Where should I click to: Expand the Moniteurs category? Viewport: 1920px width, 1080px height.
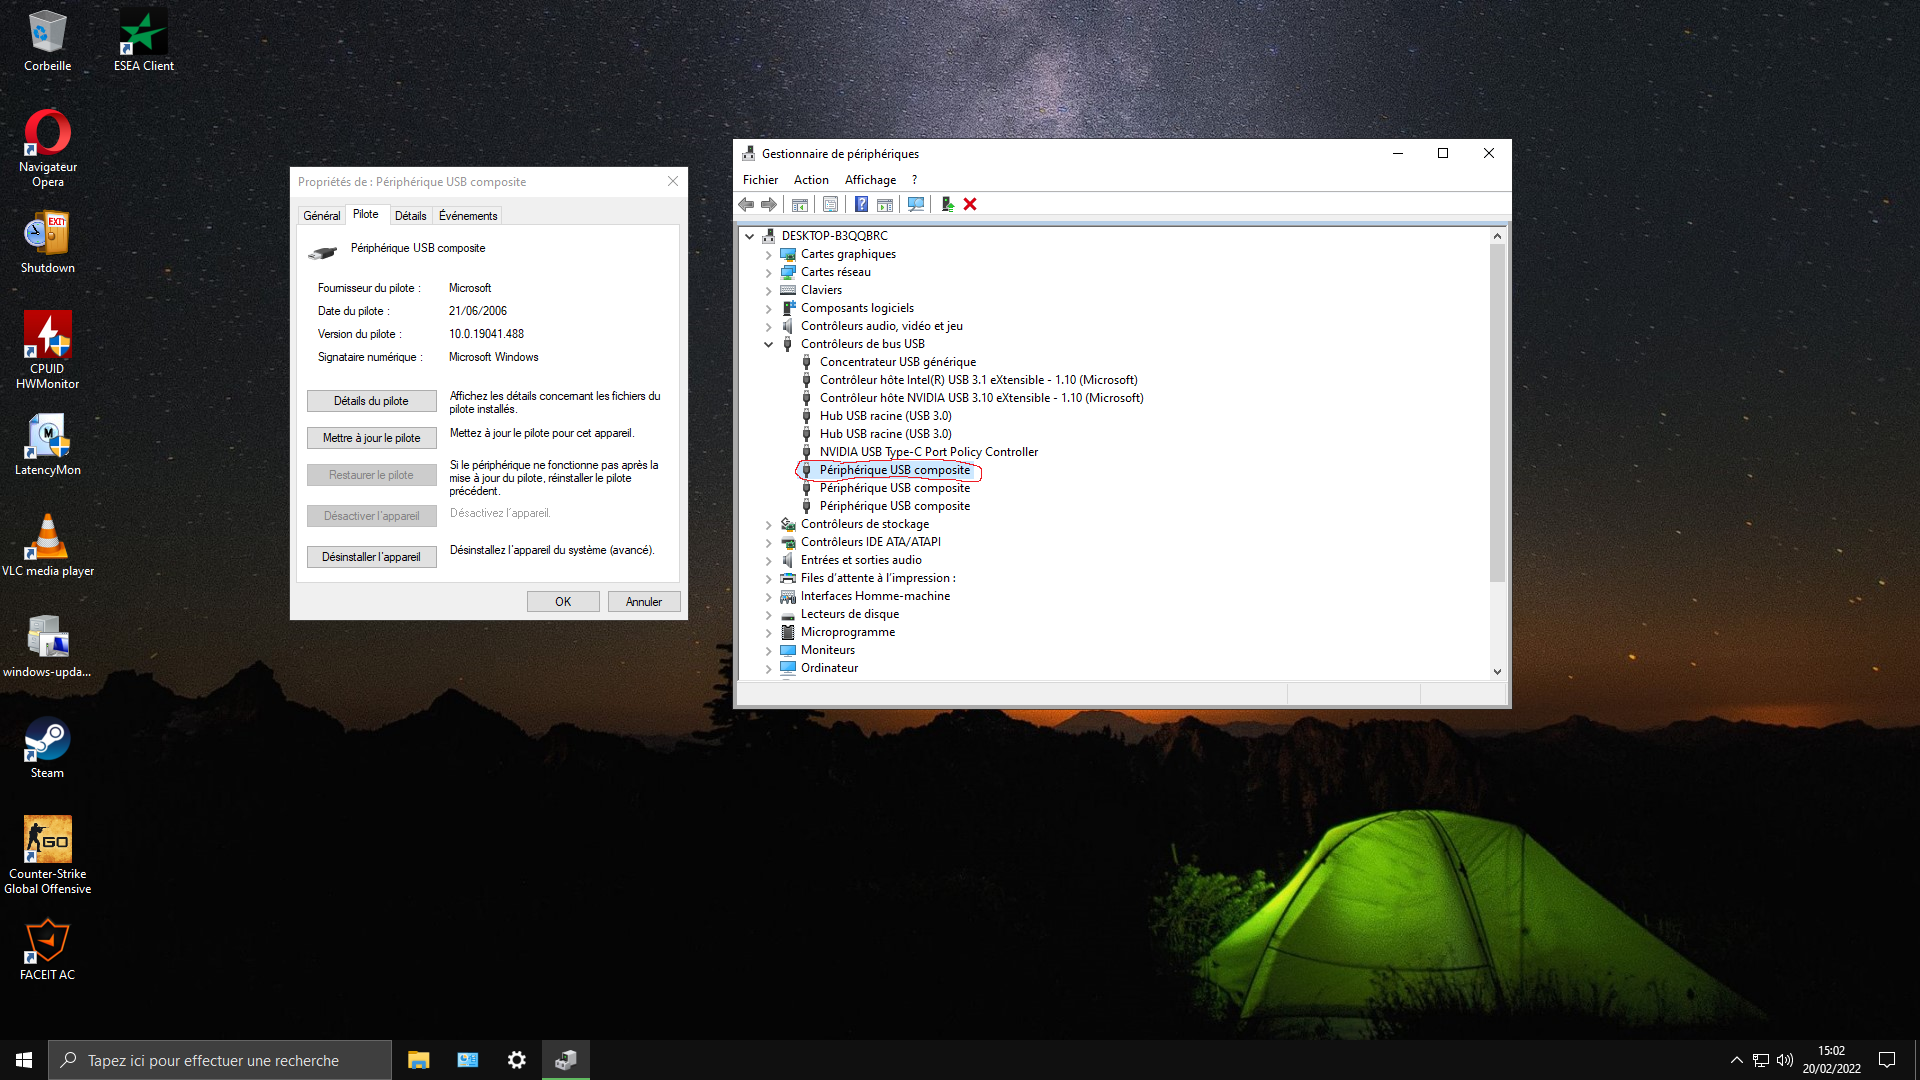point(768,651)
